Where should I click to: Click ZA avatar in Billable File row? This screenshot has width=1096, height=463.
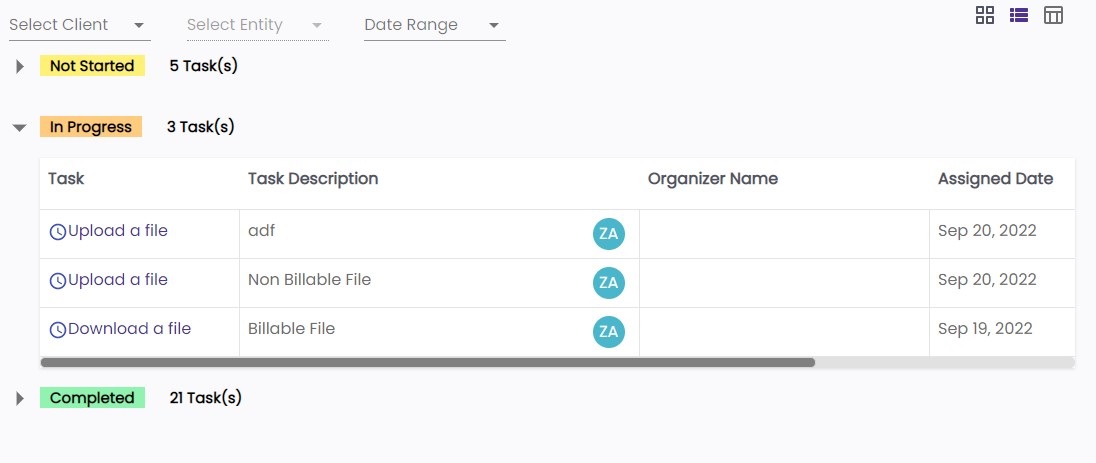(608, 332)
